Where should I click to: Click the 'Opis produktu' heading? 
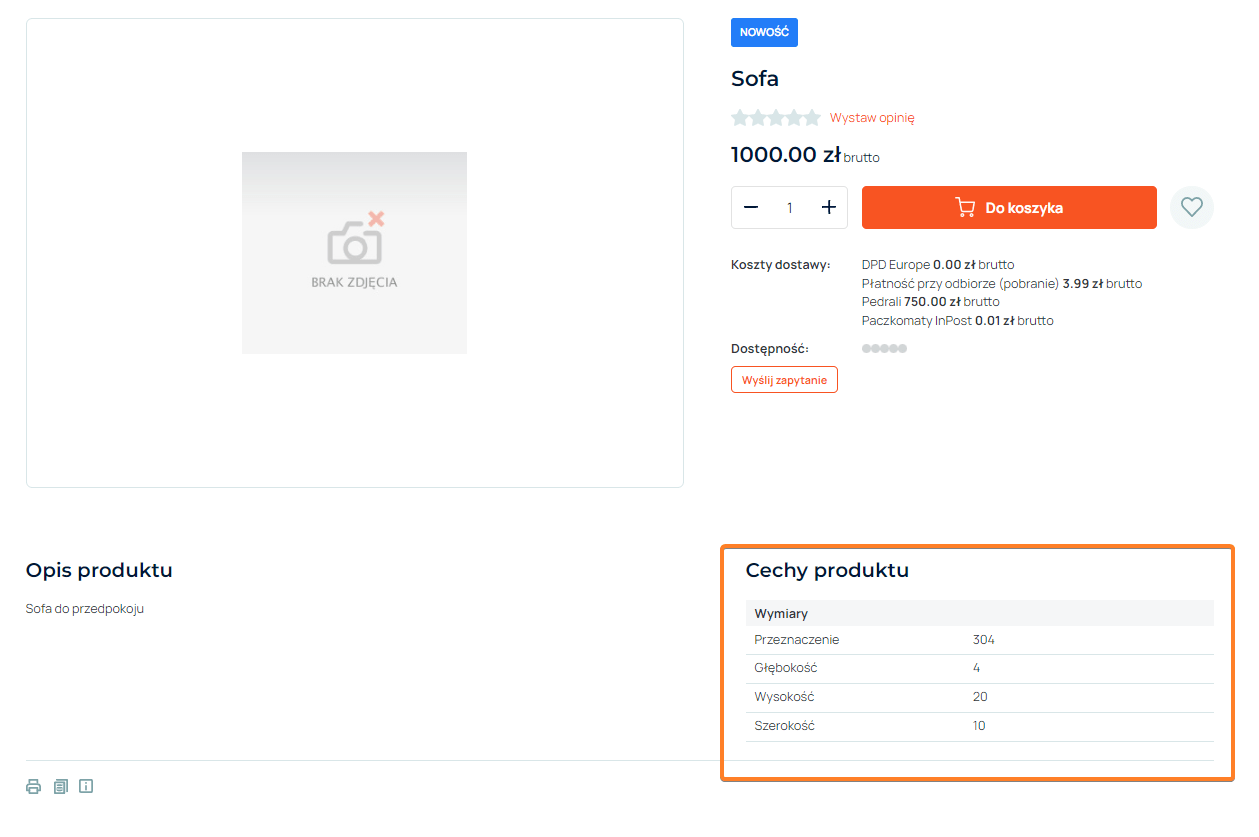pos(99,571)
